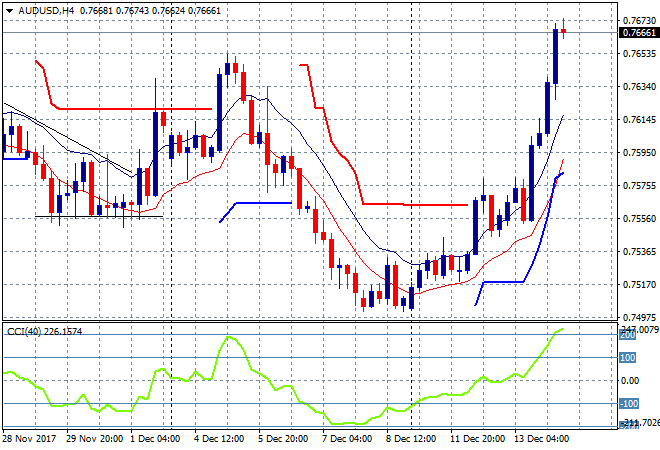This screenshot has height=450, width=660.
Task: Click the 0.76340 price scale label
Action: [639, 86]
